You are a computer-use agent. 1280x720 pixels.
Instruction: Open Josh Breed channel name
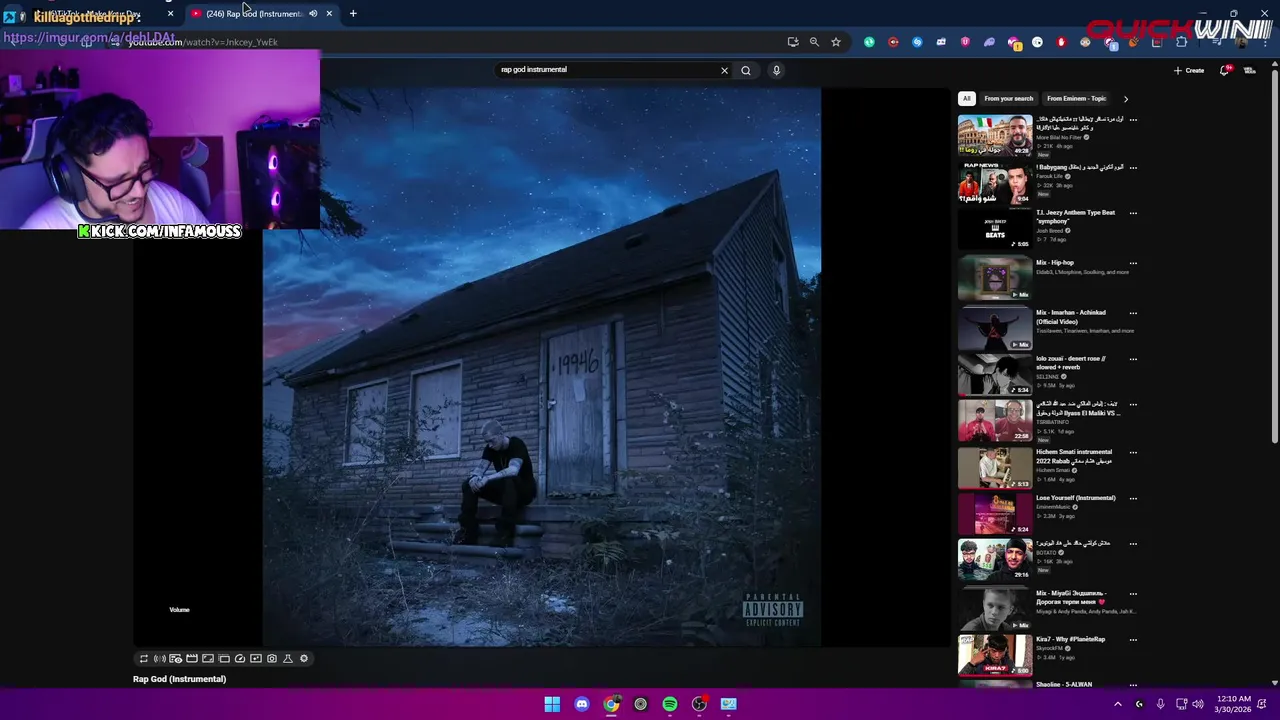tap(1049, 231)
